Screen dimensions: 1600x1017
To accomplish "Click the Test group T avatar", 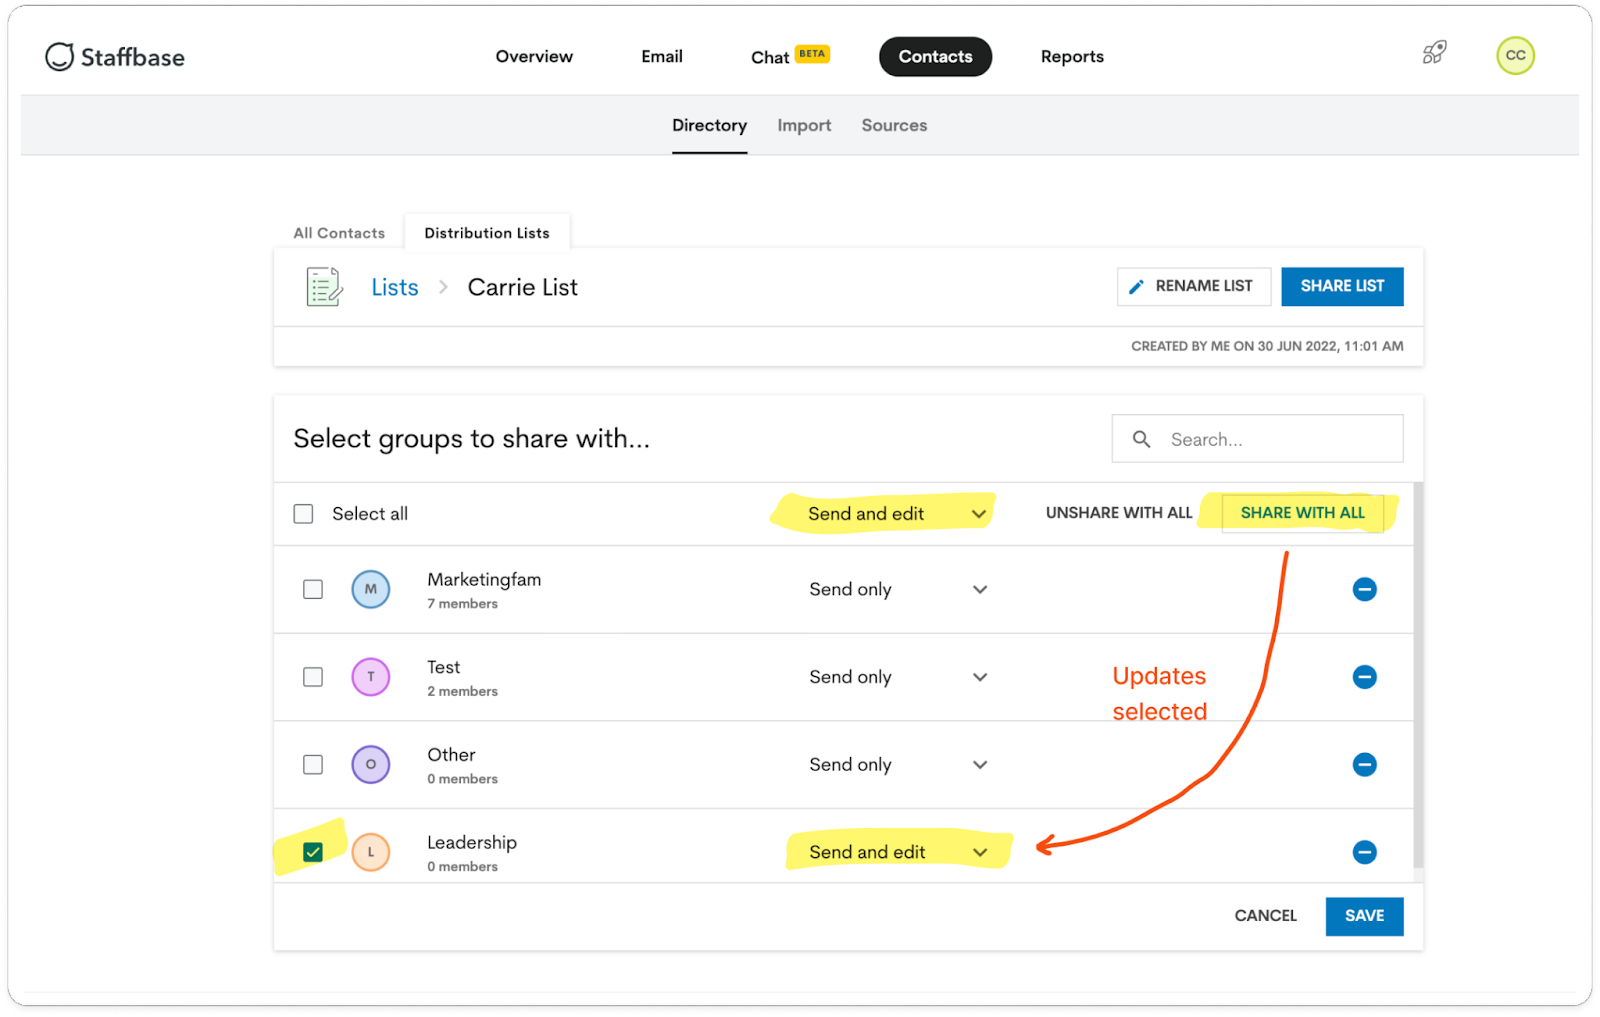I will pos(370,677).
